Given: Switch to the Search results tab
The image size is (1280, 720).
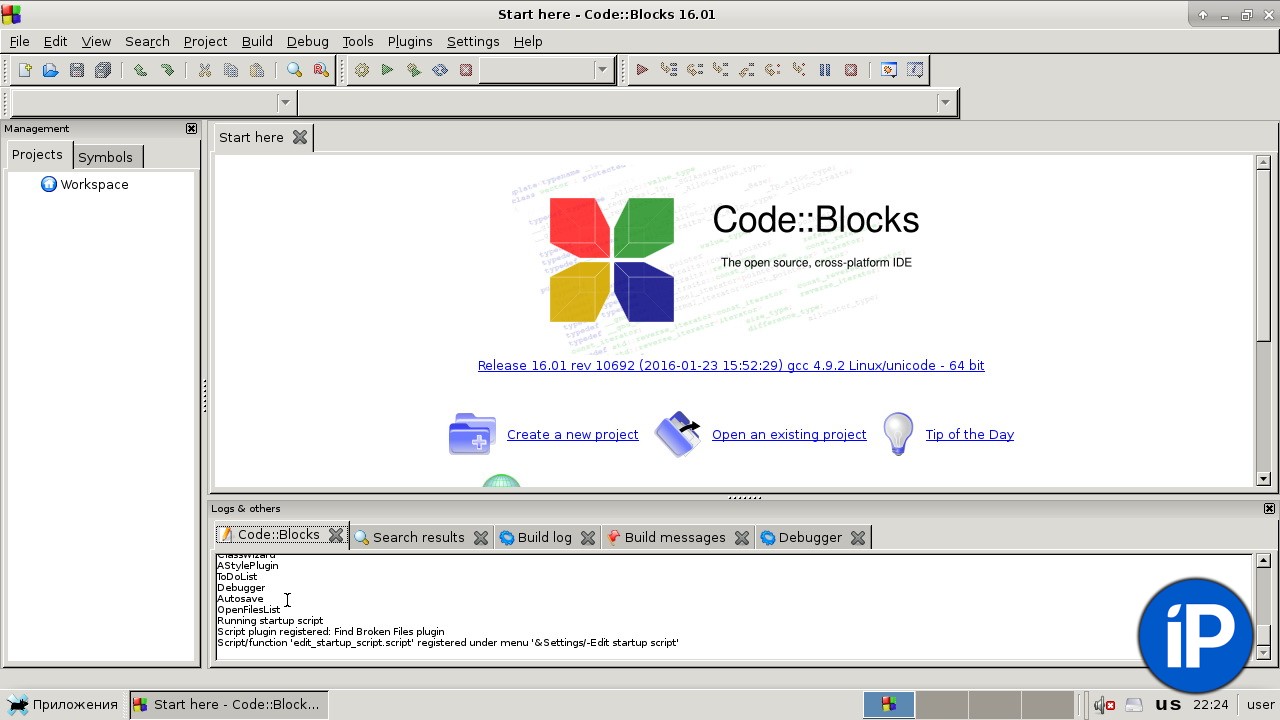Looking at the screenshot, I should point(419,537).
